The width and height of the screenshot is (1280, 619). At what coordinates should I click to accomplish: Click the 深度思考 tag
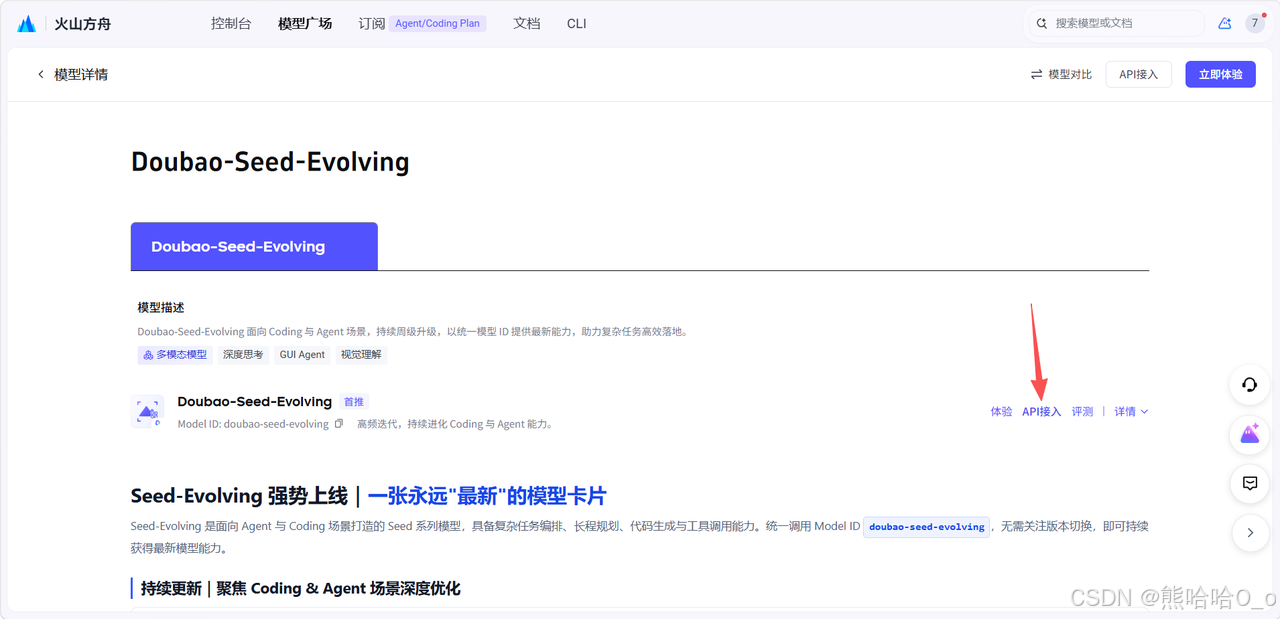243,354
